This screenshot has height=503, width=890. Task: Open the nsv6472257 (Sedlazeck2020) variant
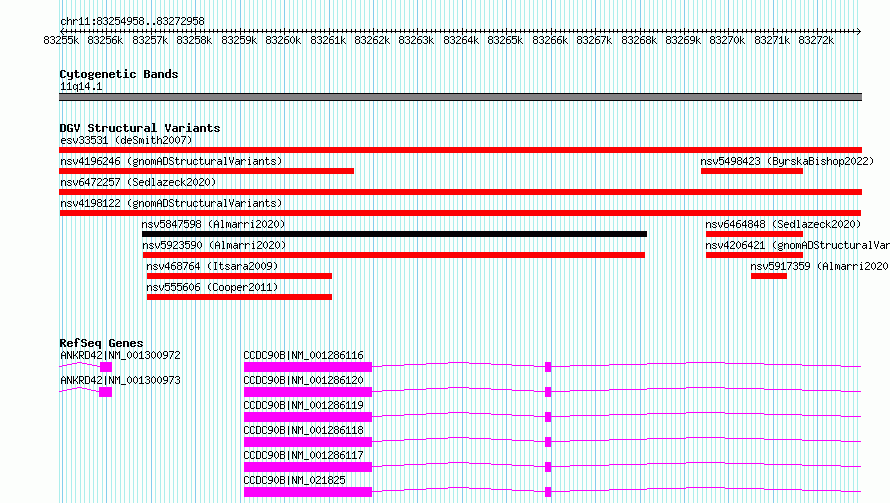(460, 192)
